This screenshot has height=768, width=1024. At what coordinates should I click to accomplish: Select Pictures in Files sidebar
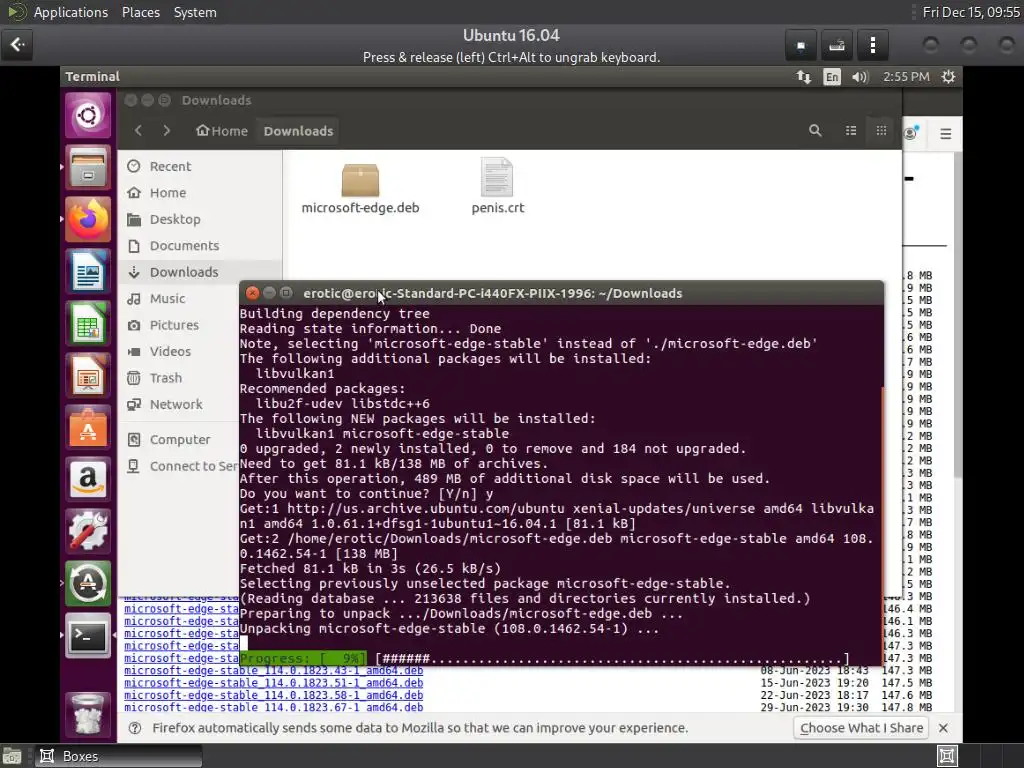[179, 325]
